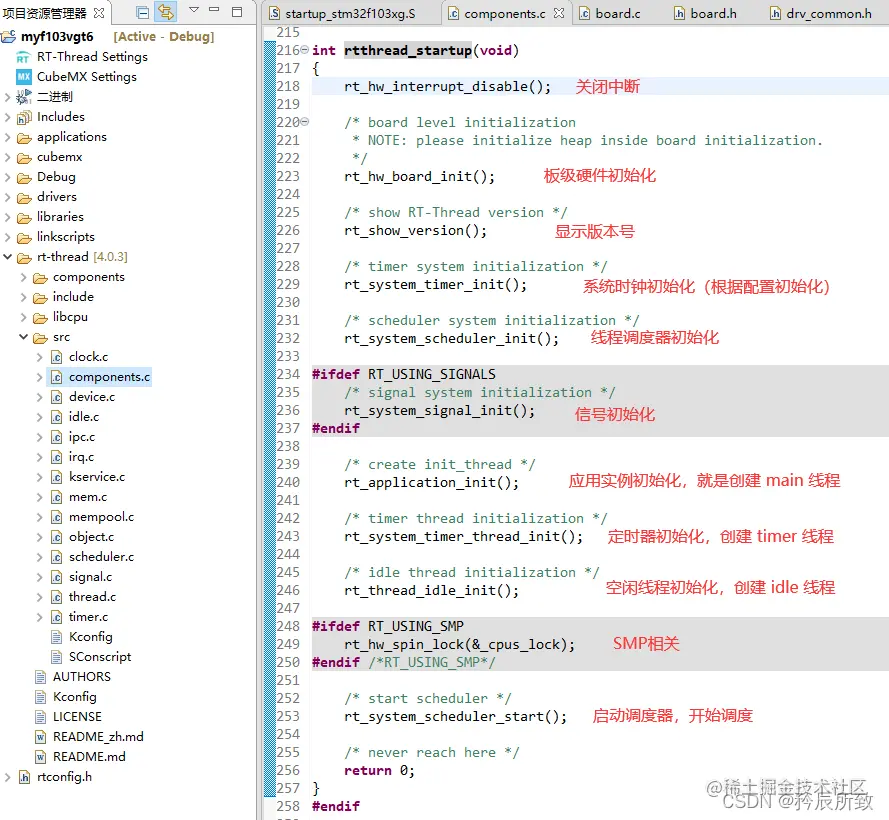Collapse the rt-thread folder
Viewport: 889px width, 820px height.
pyautogui.click(x=7, y=257)
